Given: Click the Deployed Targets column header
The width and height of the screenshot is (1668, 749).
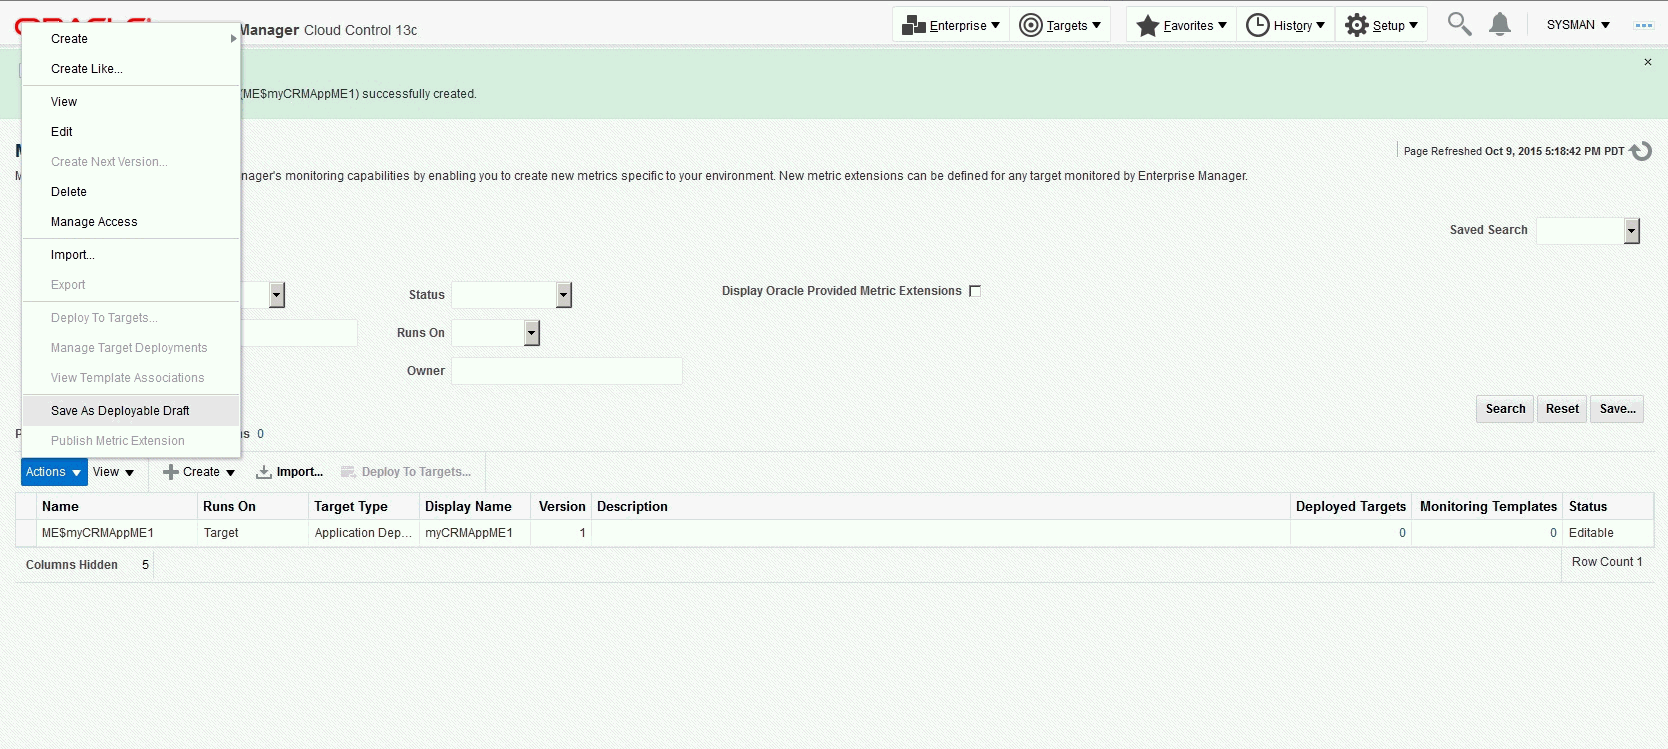Looking at the screenshot, I should (1351, 507).
